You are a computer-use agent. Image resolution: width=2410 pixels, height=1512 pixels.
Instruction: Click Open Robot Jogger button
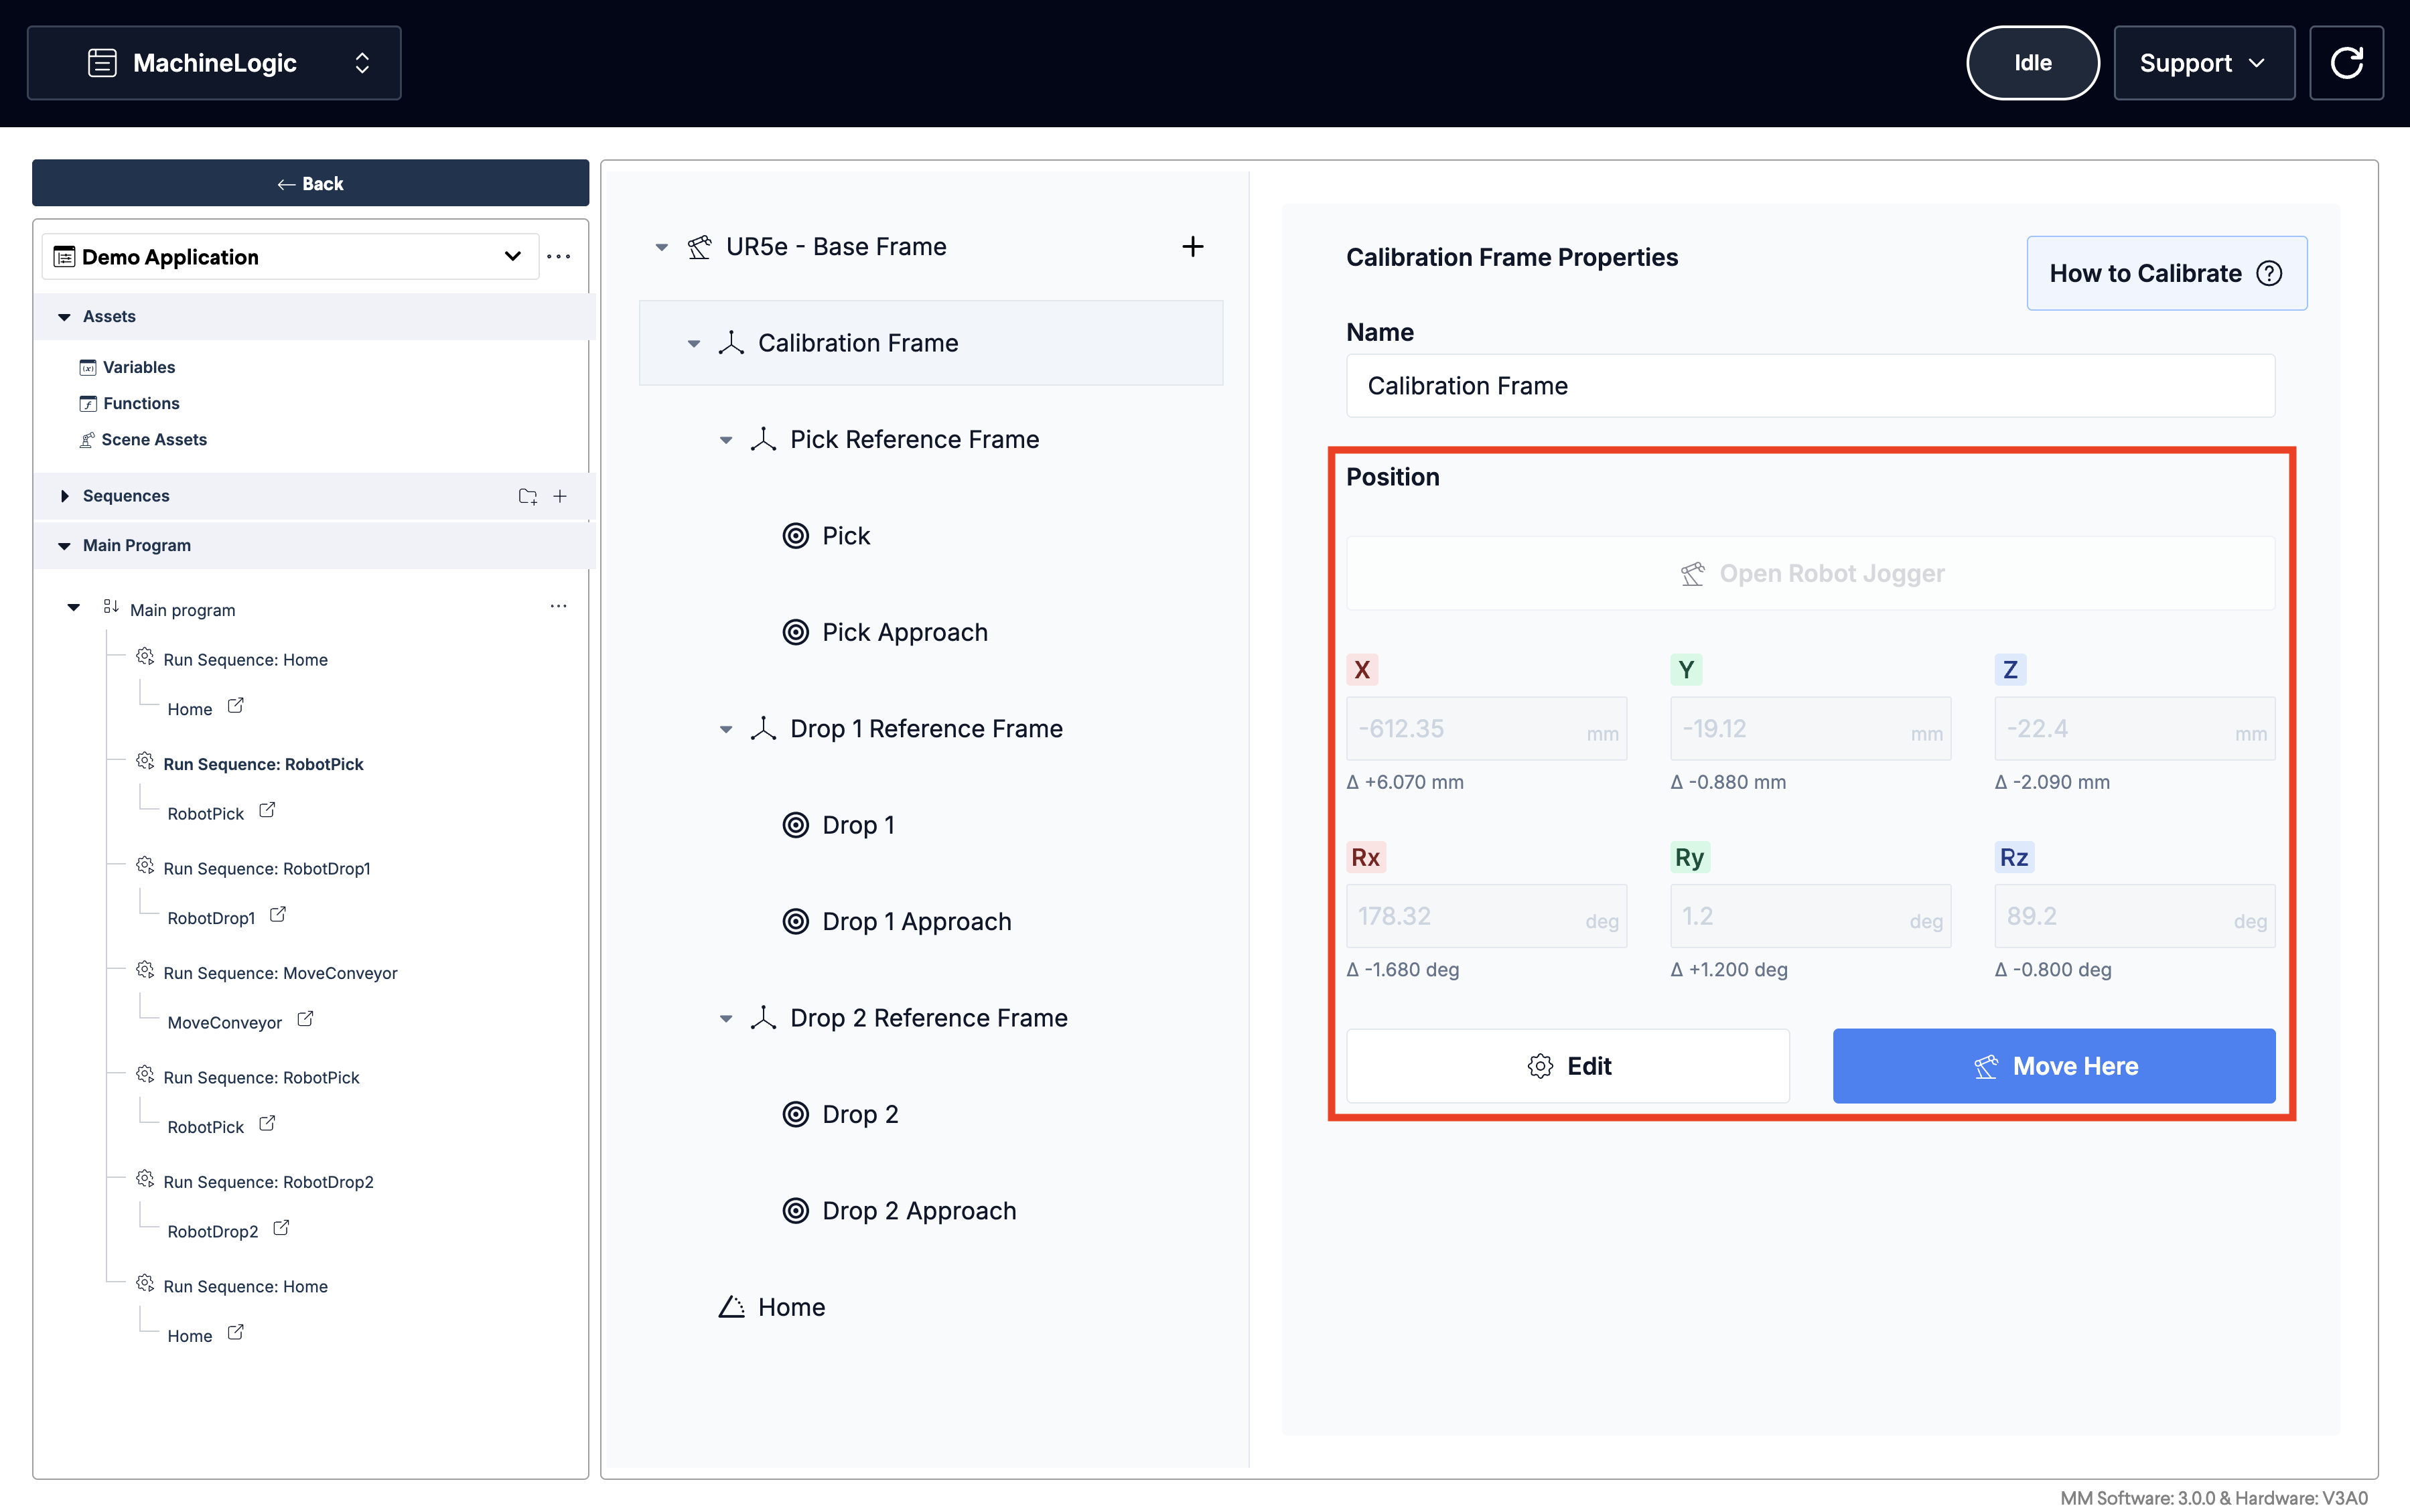tap(1810, 573)
